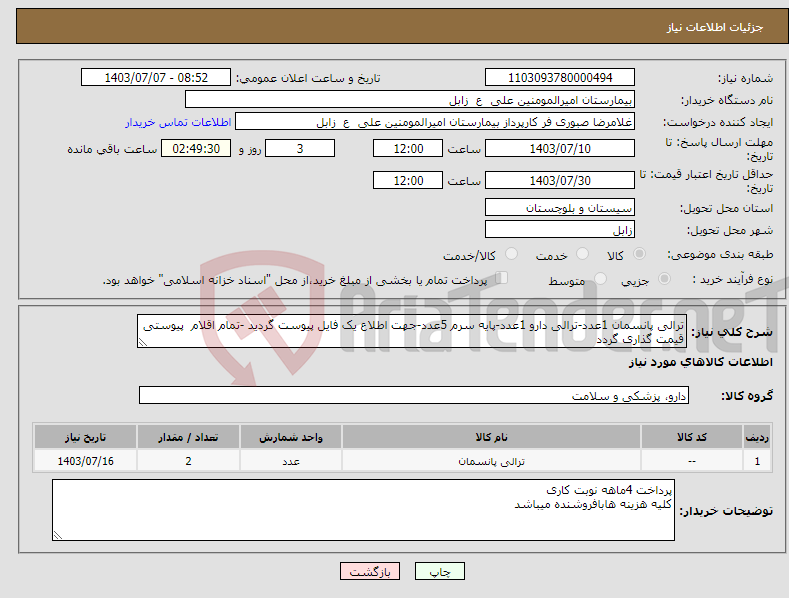Select the خدمت radio button
Image resolution: width=789 pixels, height=598 pixels.
pos(582,254)
